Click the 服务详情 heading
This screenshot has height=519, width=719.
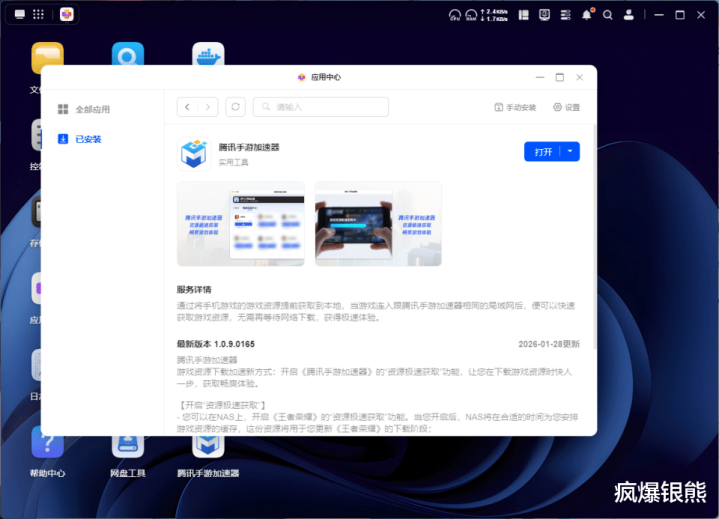point(194,289)
